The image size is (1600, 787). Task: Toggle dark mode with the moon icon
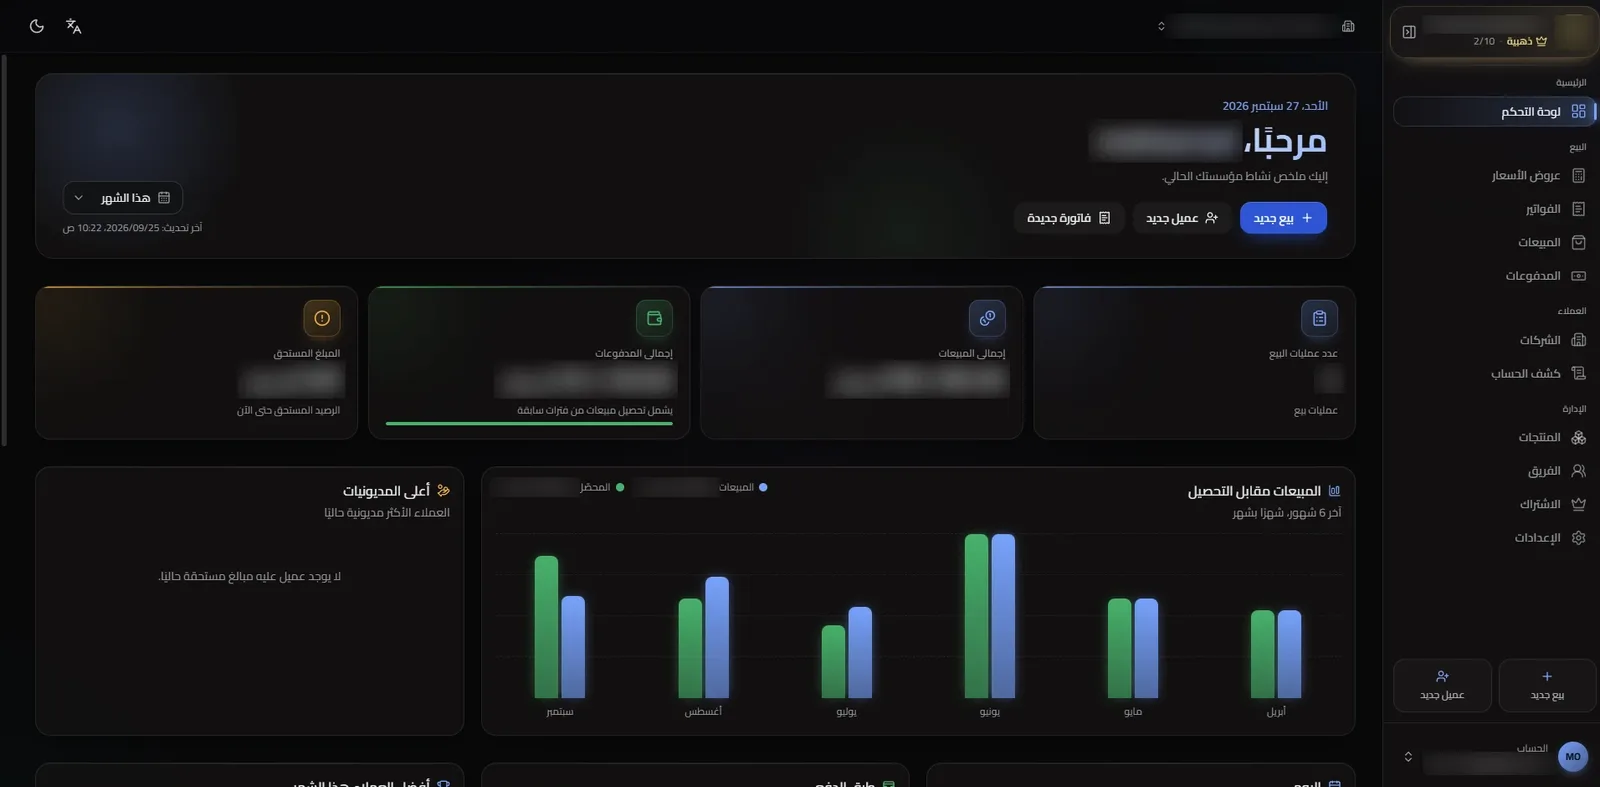(37, 26)
